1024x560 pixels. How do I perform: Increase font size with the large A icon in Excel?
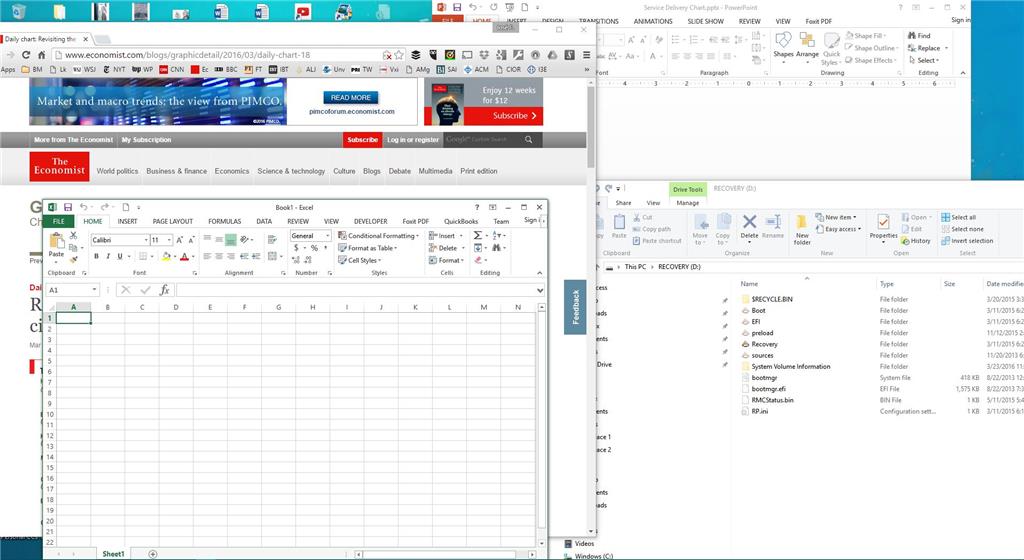tap(180, 240)
